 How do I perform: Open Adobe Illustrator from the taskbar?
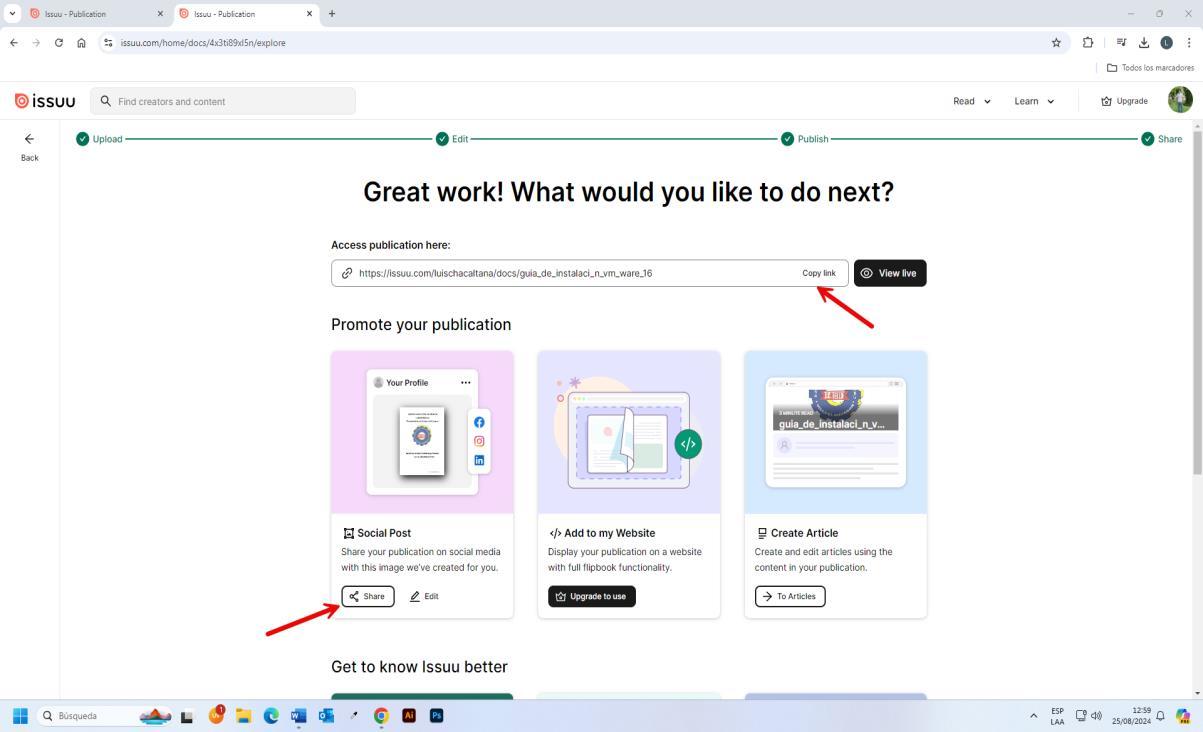(x=408, y=716)
